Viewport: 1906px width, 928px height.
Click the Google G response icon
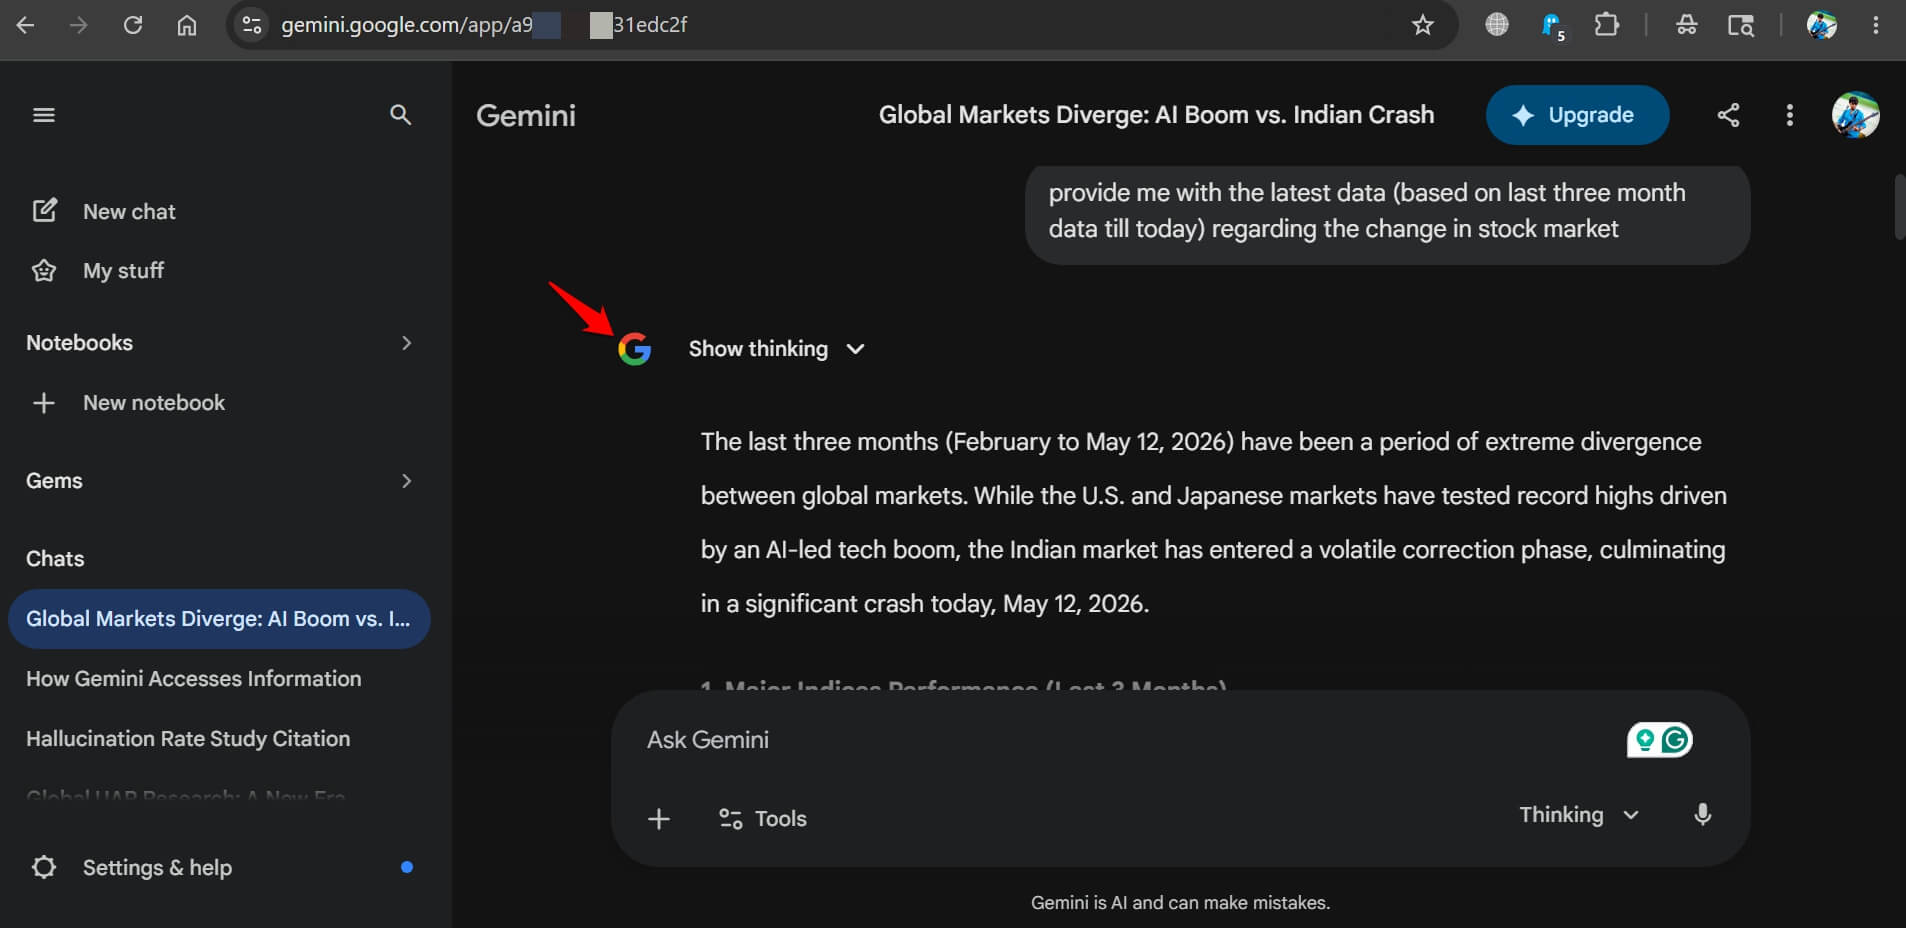tap(634, 349)
